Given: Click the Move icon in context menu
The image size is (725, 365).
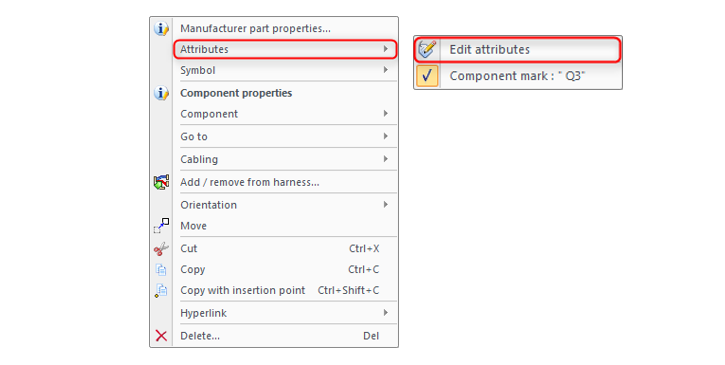Looking at the screenshot, I should tap(161, 226).
